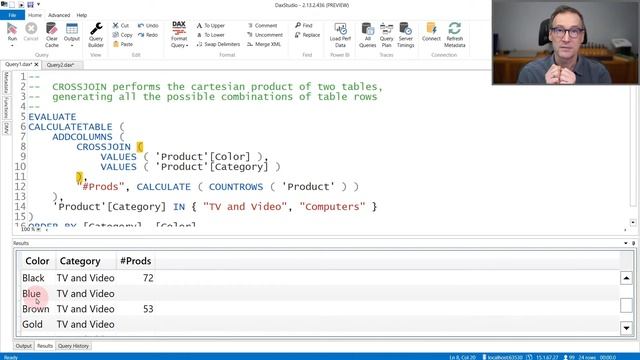
Task: Open the Query Builder tool
Action: tap(96, 35)
